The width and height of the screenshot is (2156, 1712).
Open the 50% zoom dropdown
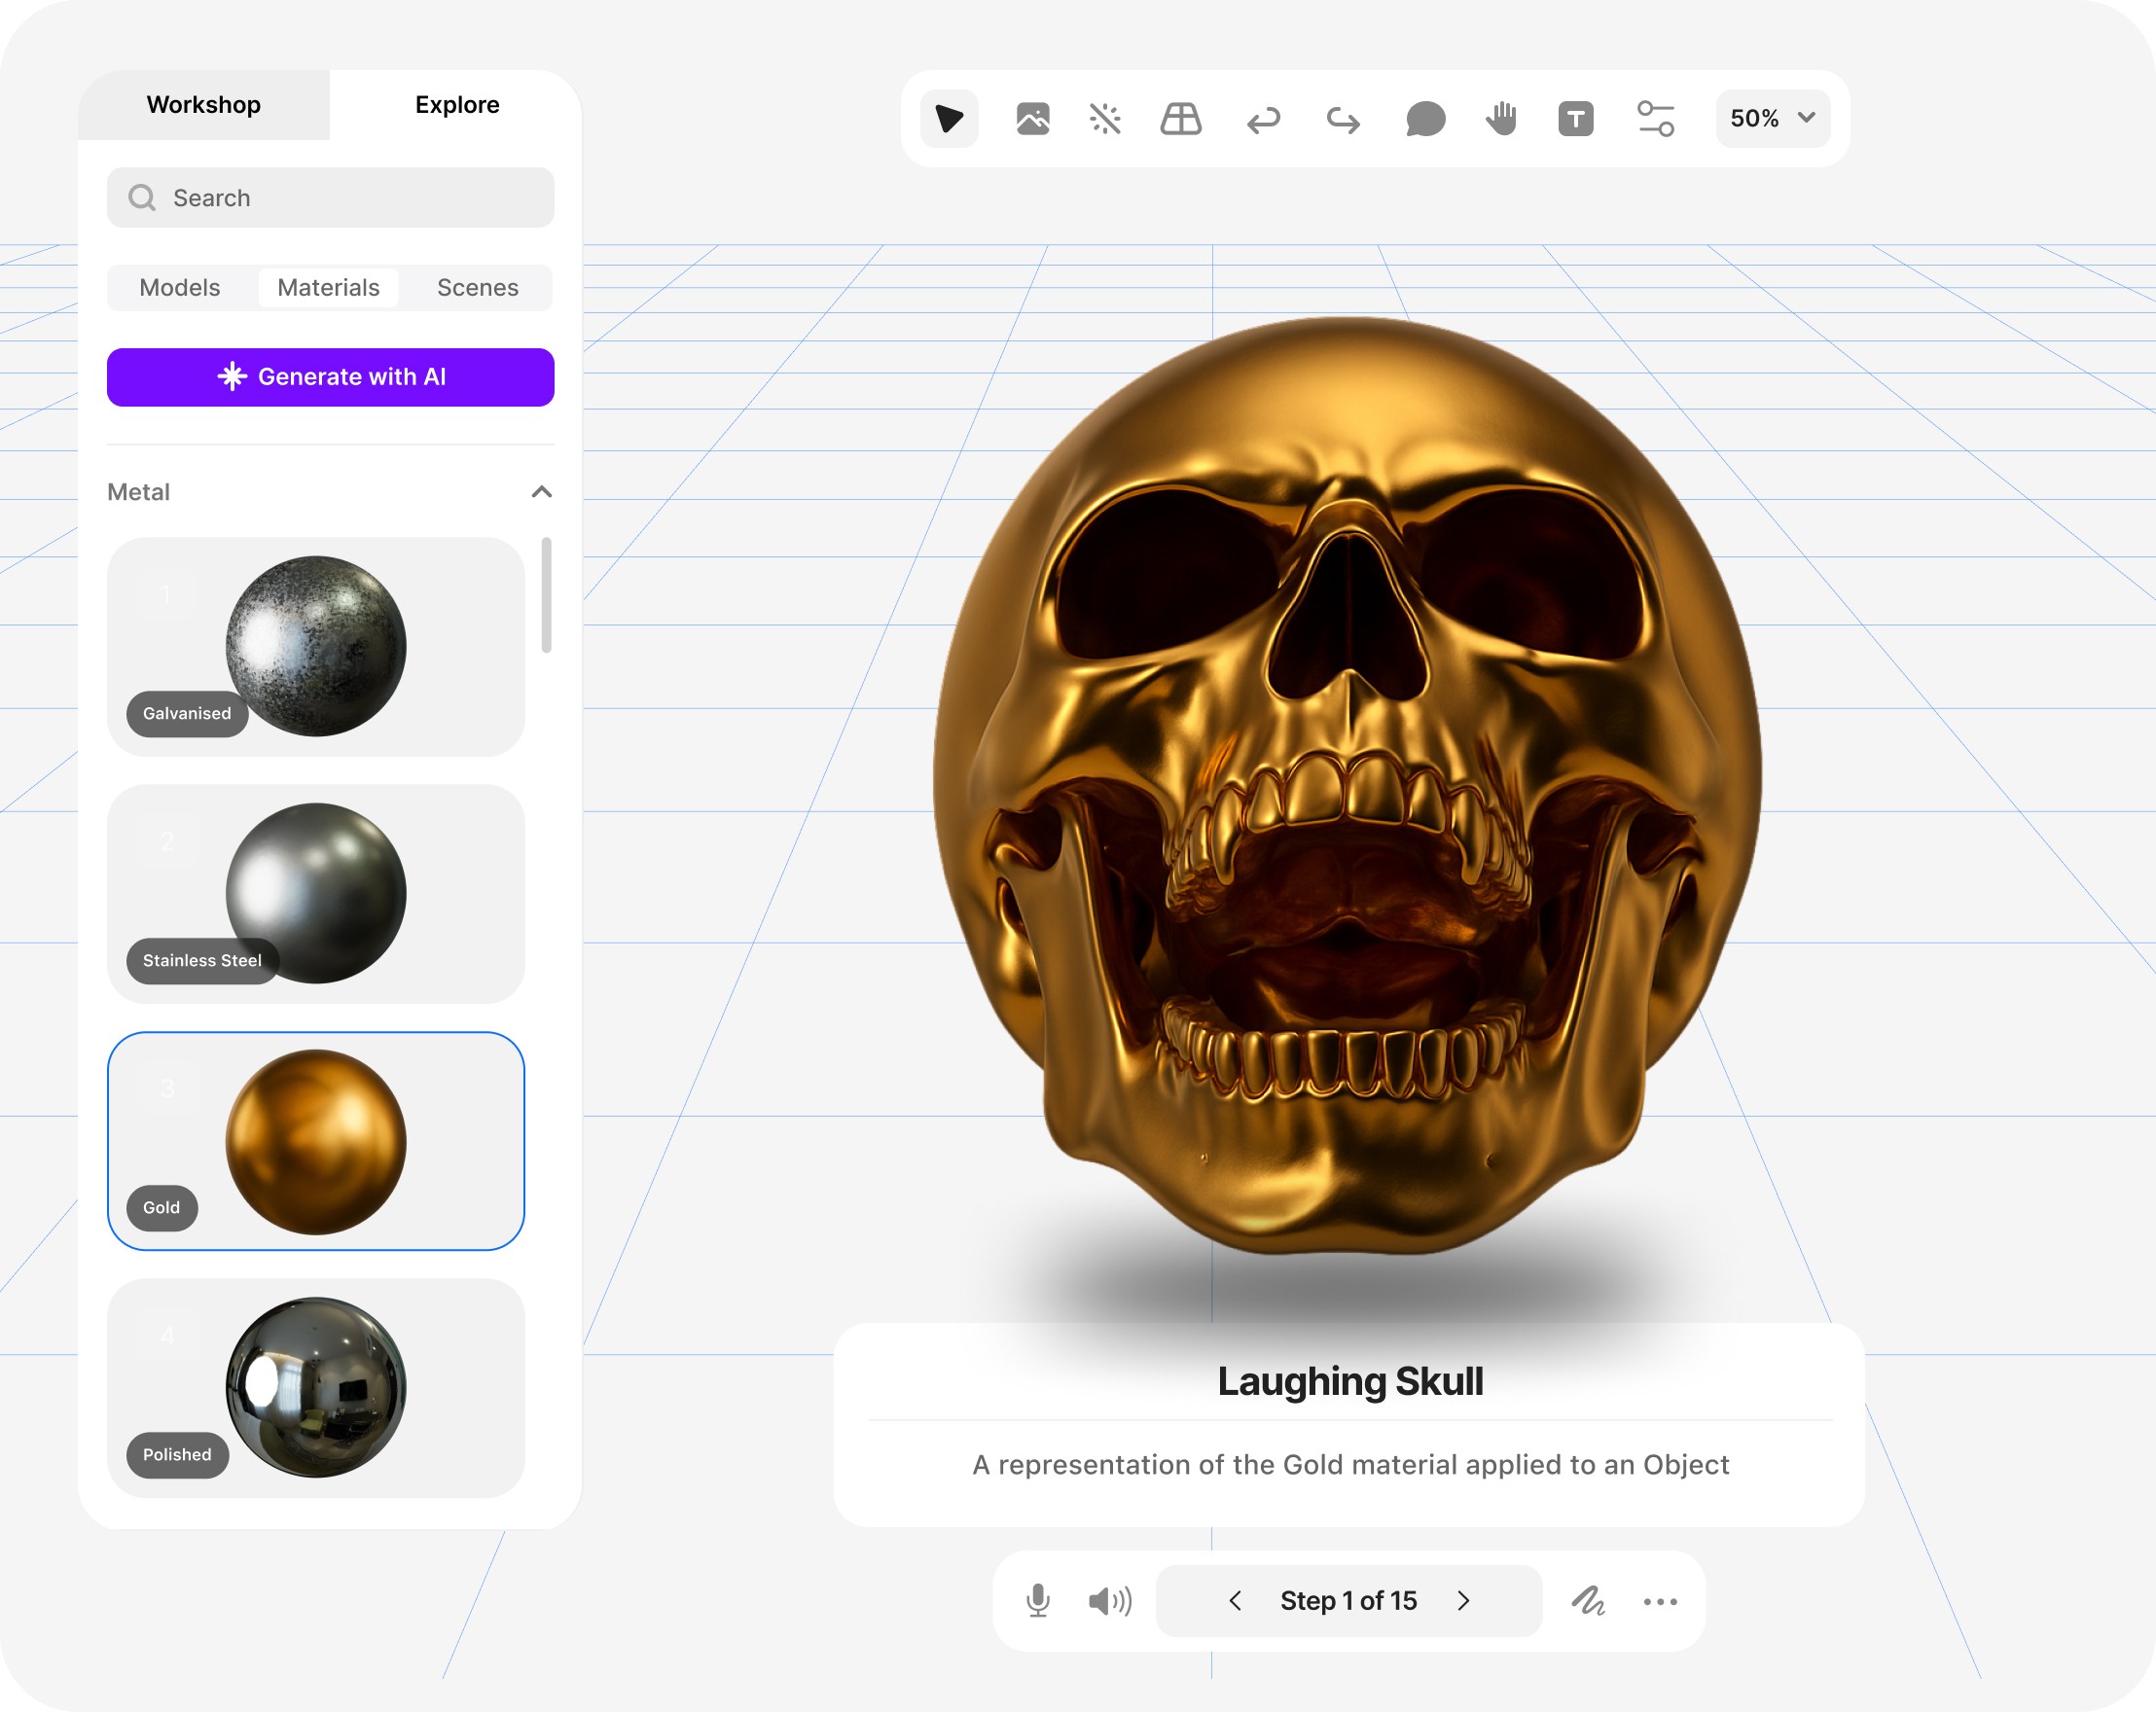pos(1772,119)
